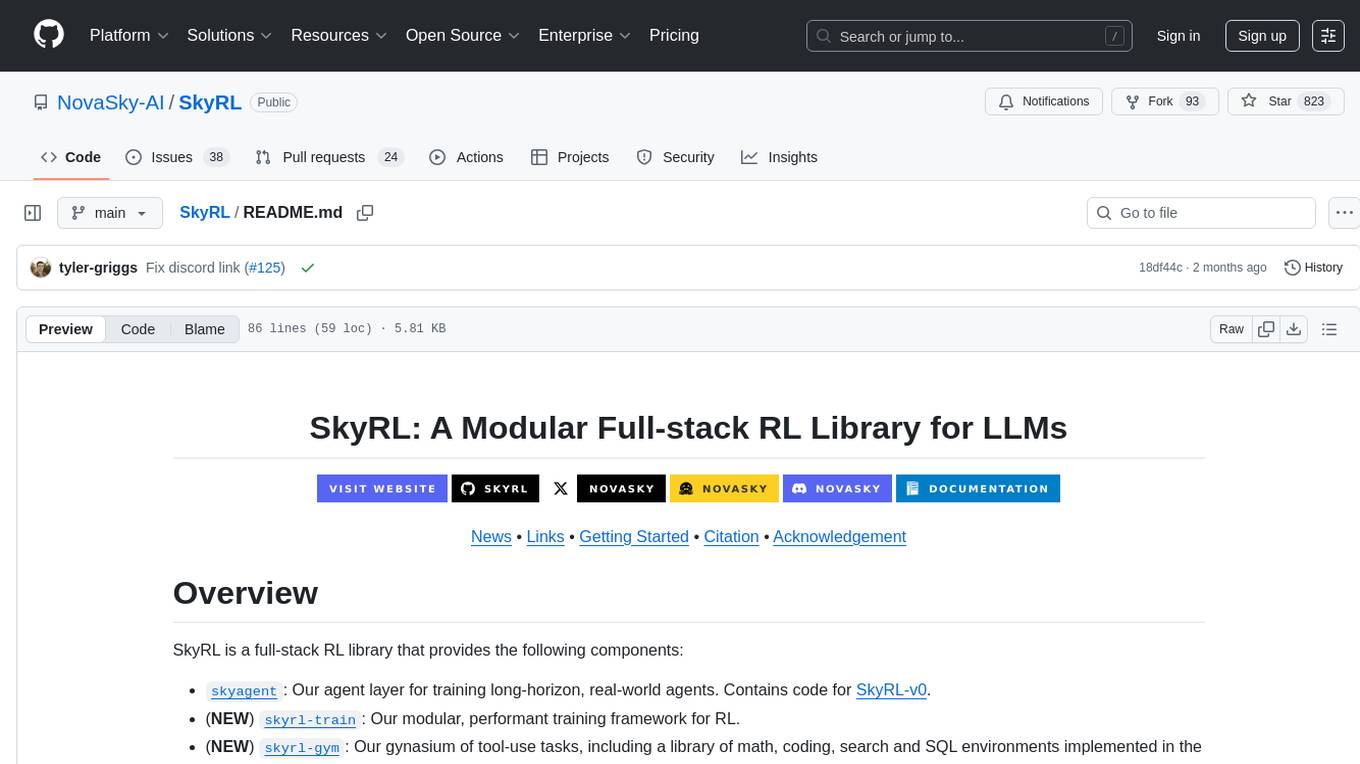Click the GitHub SkyRL badge
The image size is (1360, 764).
[495, 488]
